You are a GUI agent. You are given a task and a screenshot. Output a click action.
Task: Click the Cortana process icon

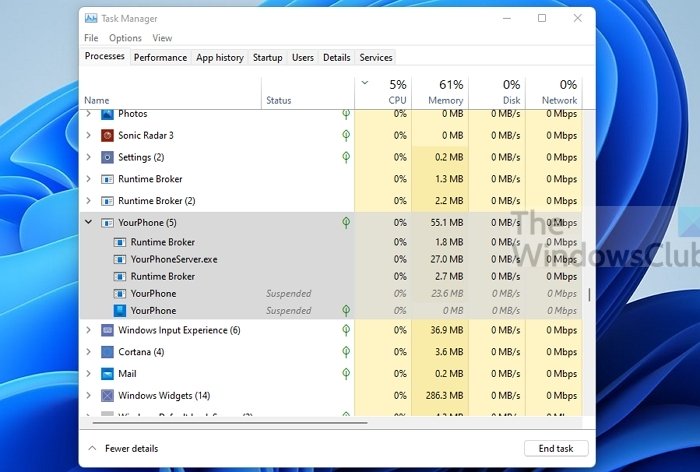coord(108,352)
